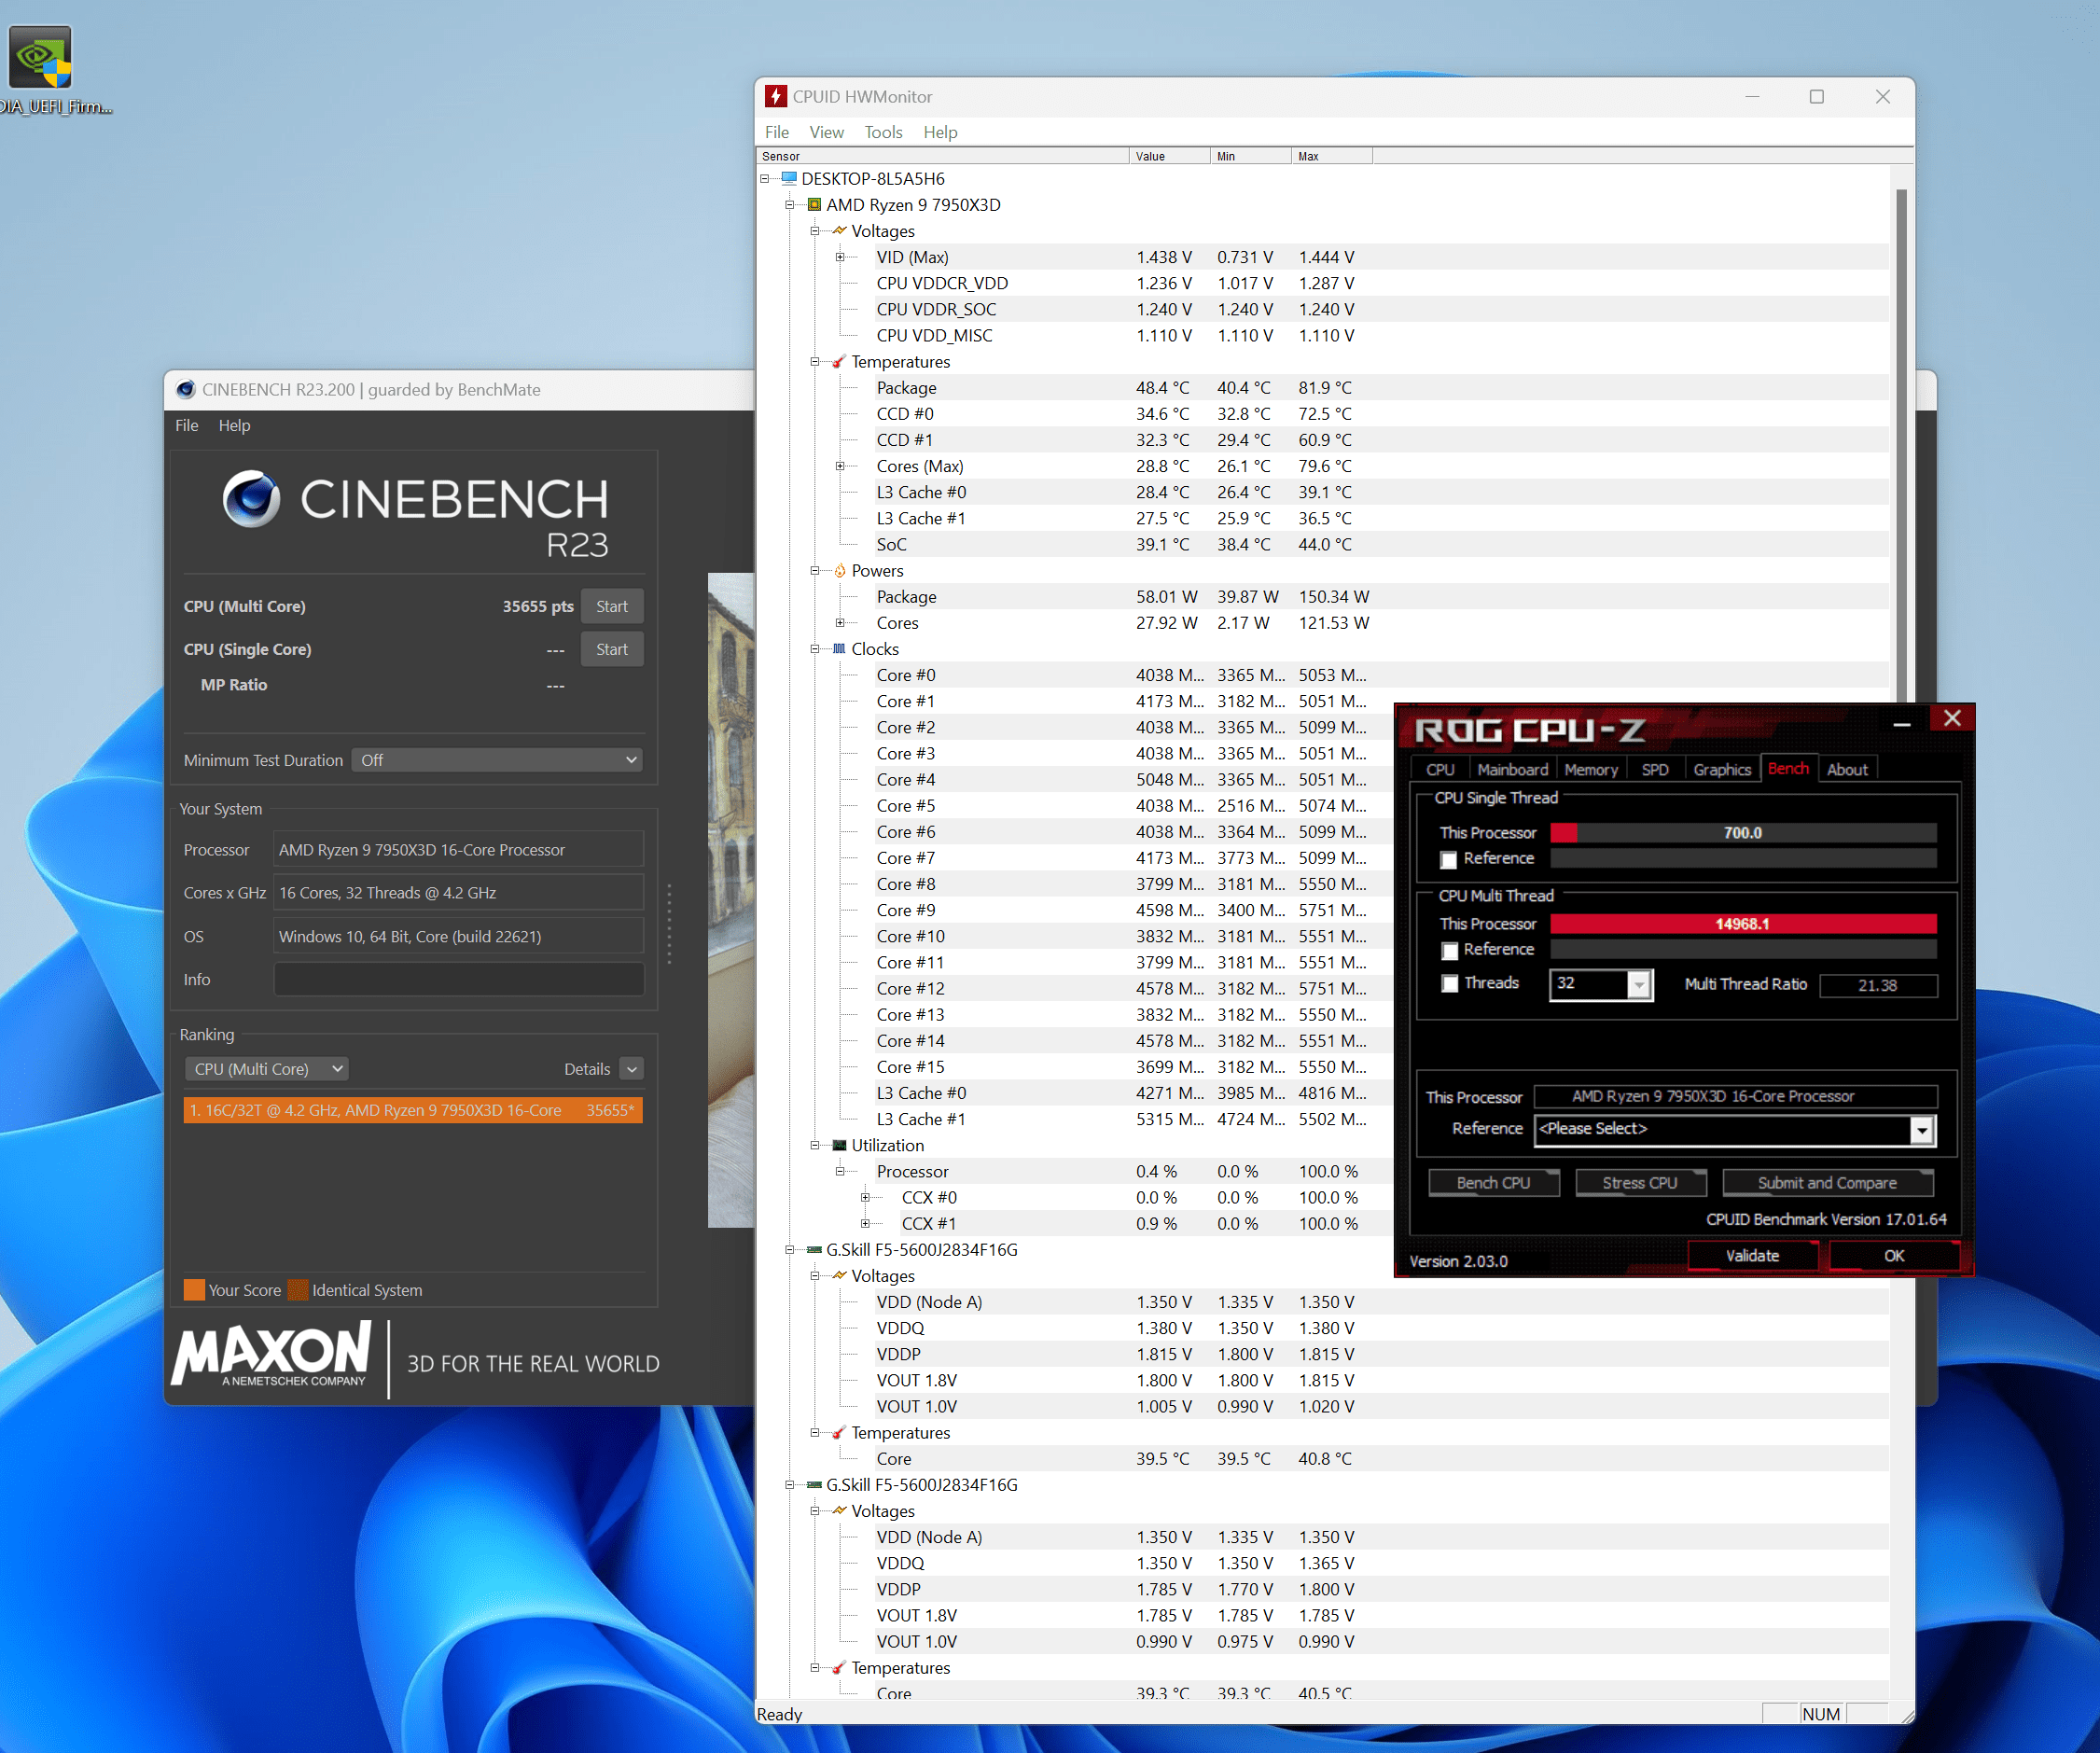Click the Powers flame icon
Viewport: 2100px width, 1753px height.
pos(839,571)
